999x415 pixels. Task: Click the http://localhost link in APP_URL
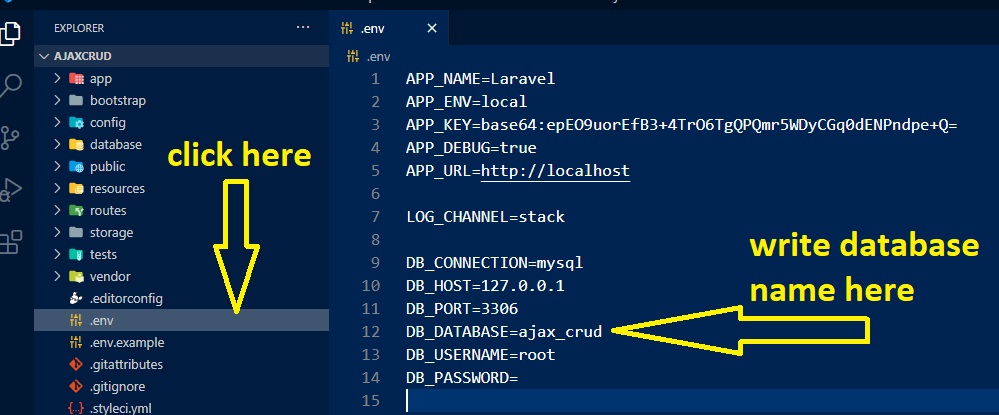(x=555, y=171)
